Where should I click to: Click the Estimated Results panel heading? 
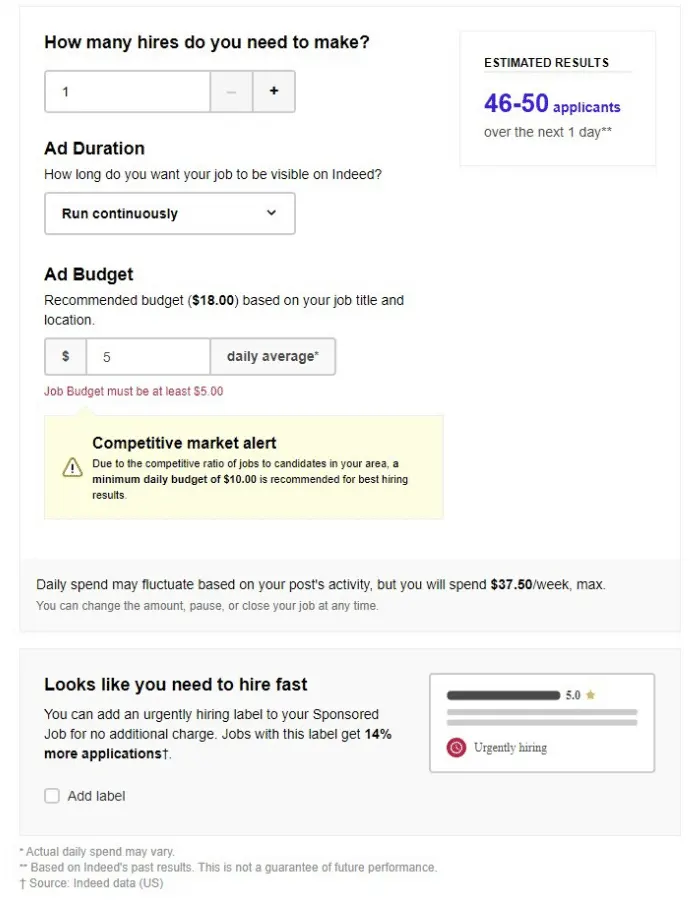coord(546,63)
